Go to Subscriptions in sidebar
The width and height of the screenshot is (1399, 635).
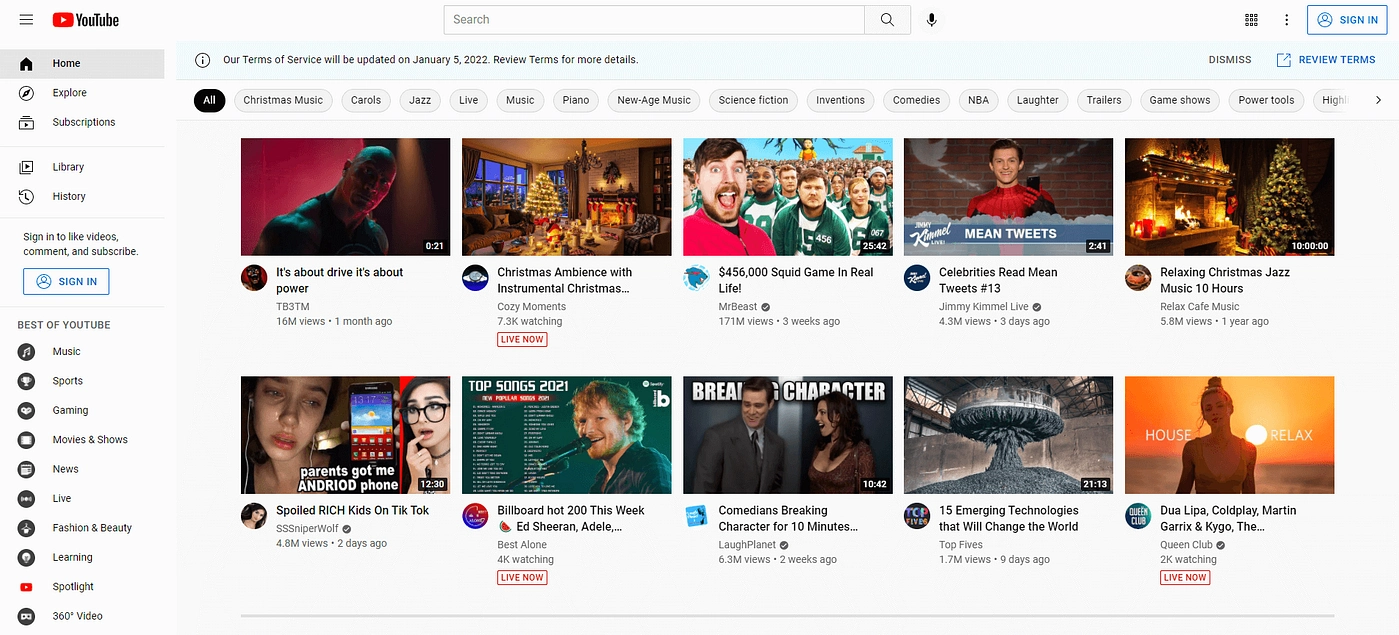pyautogui.click(x=82, y=122)
